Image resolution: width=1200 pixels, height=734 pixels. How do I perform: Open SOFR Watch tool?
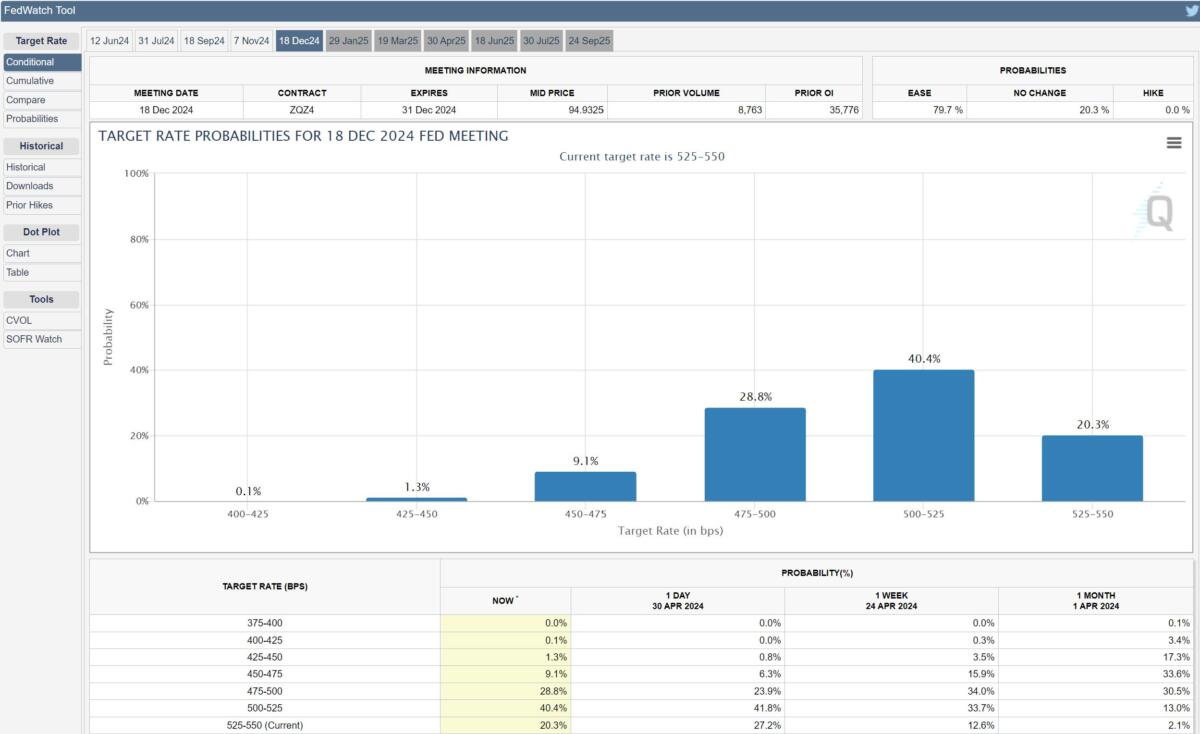pos(34,339)
